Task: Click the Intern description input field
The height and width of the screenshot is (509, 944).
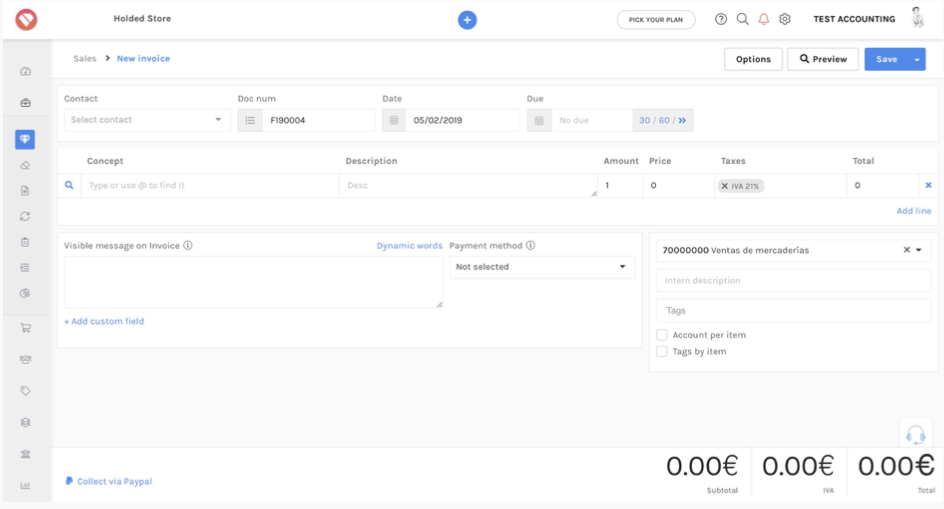Action: (793, 281)
